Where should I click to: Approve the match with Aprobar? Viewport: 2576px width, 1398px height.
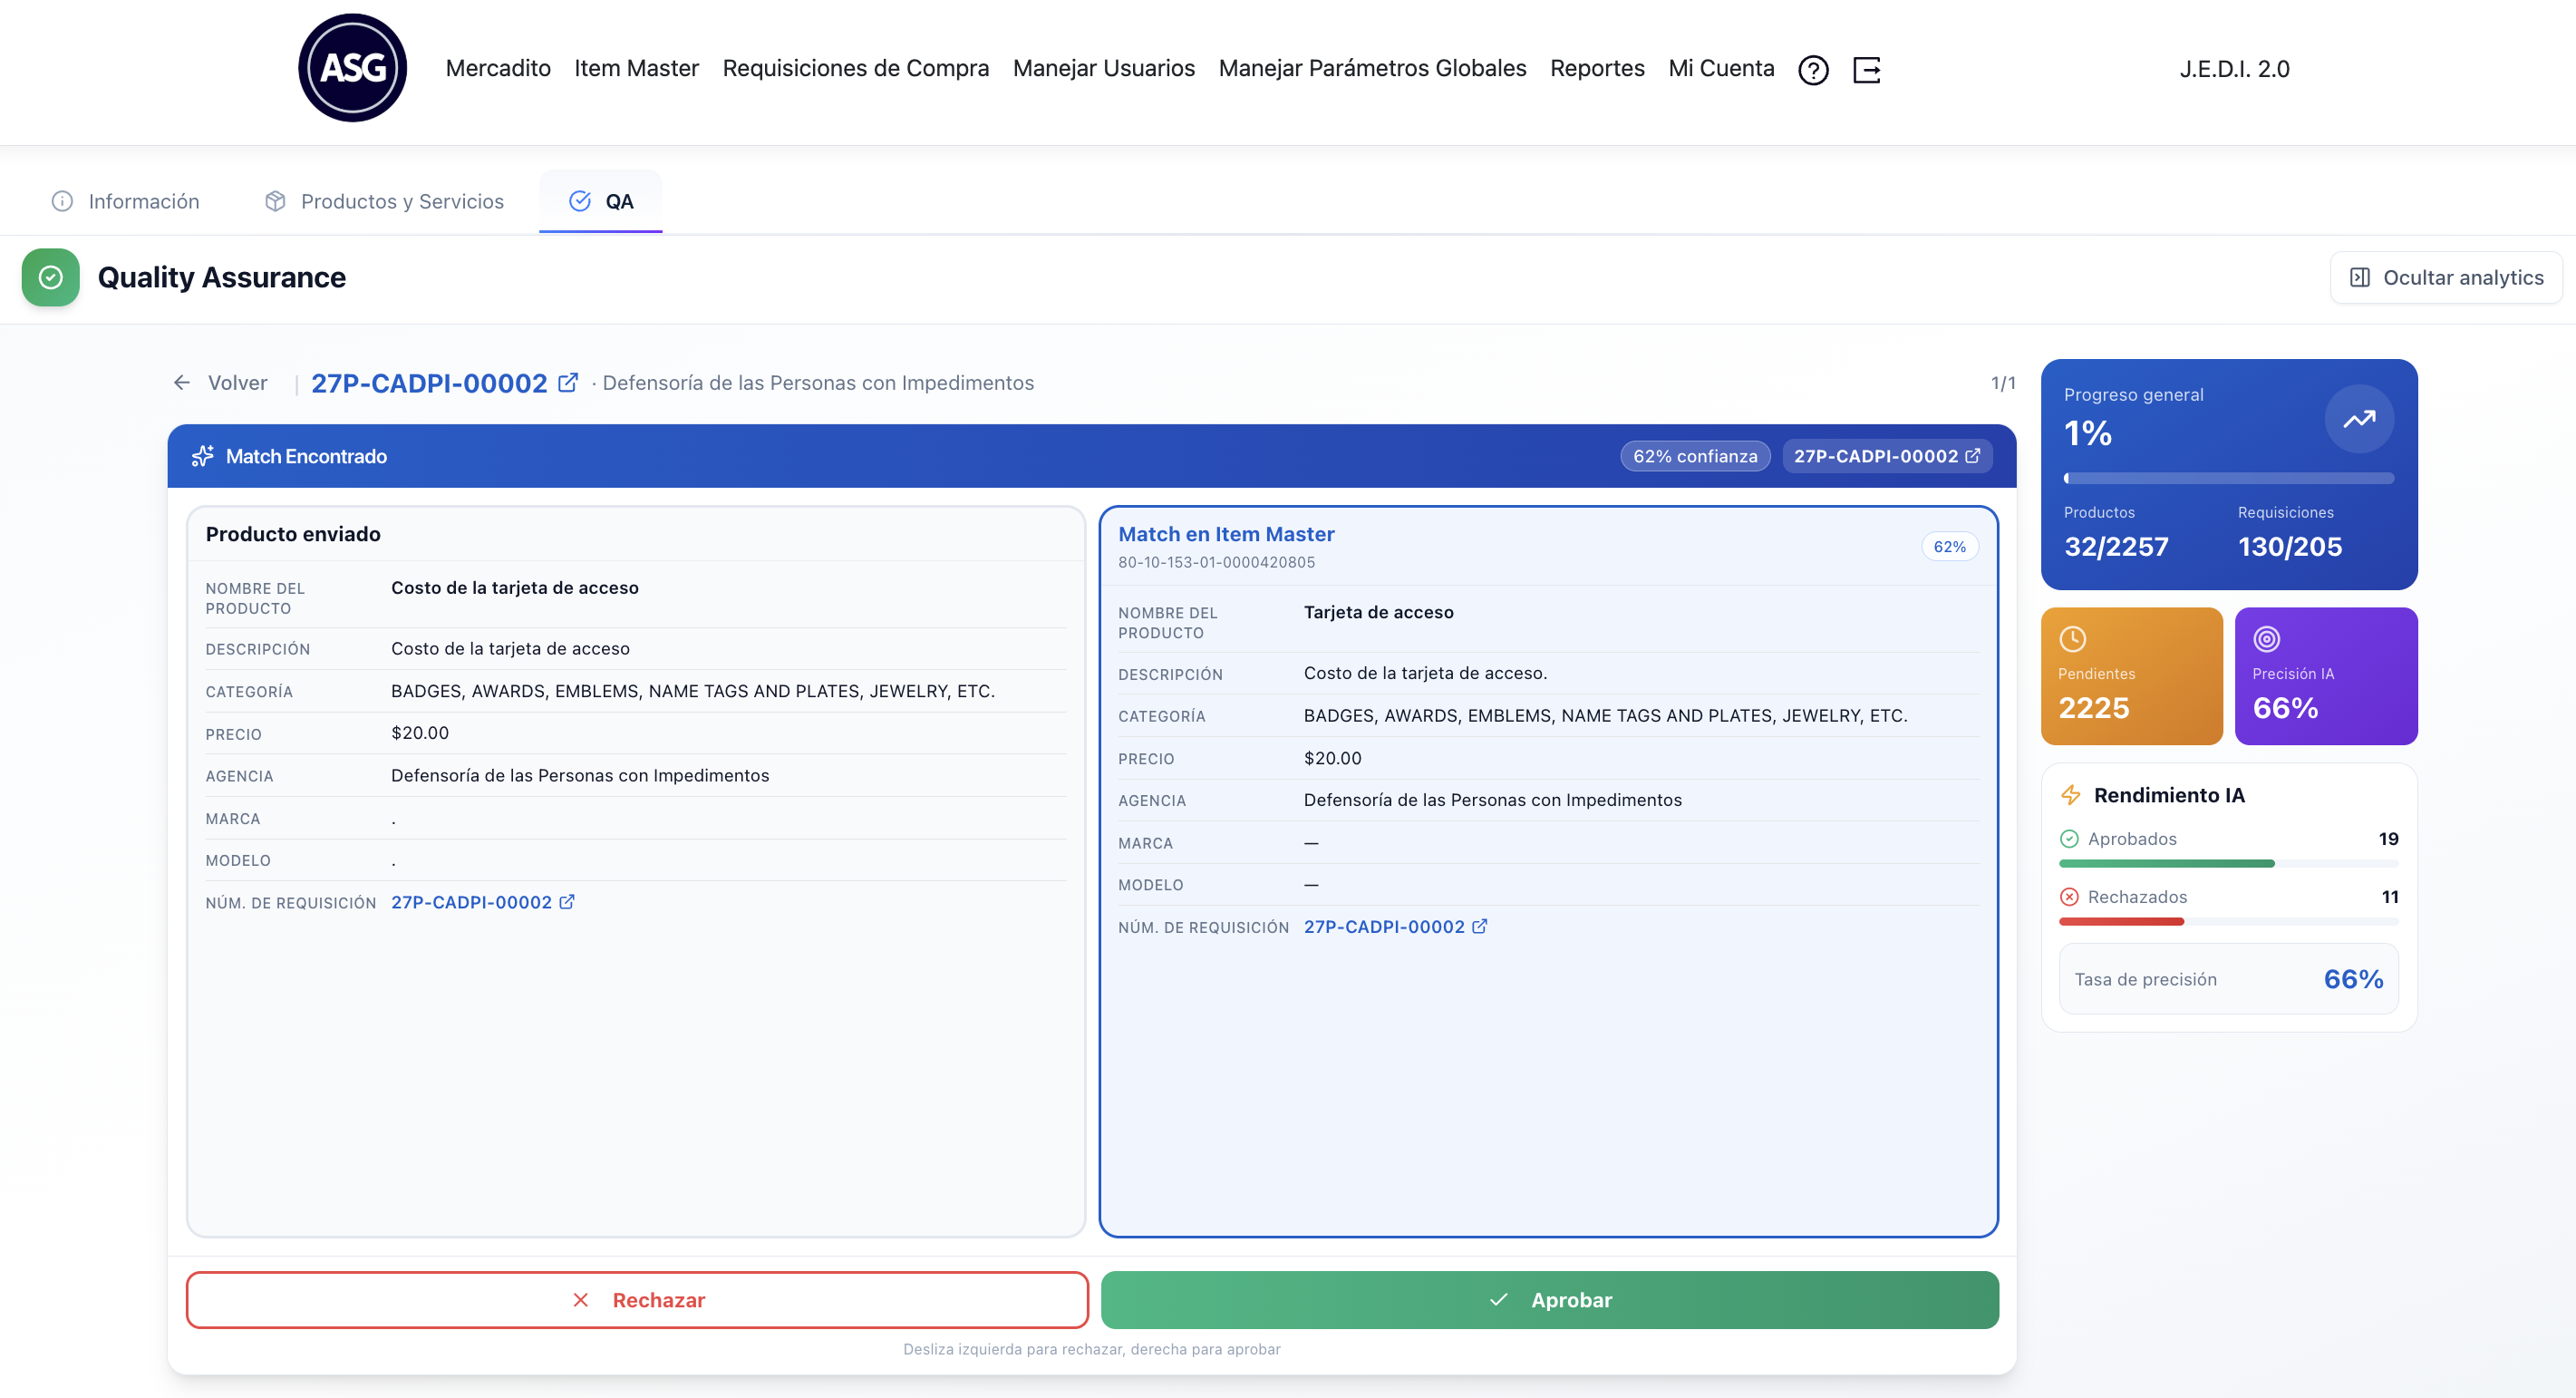(x=1550, y=1300)
